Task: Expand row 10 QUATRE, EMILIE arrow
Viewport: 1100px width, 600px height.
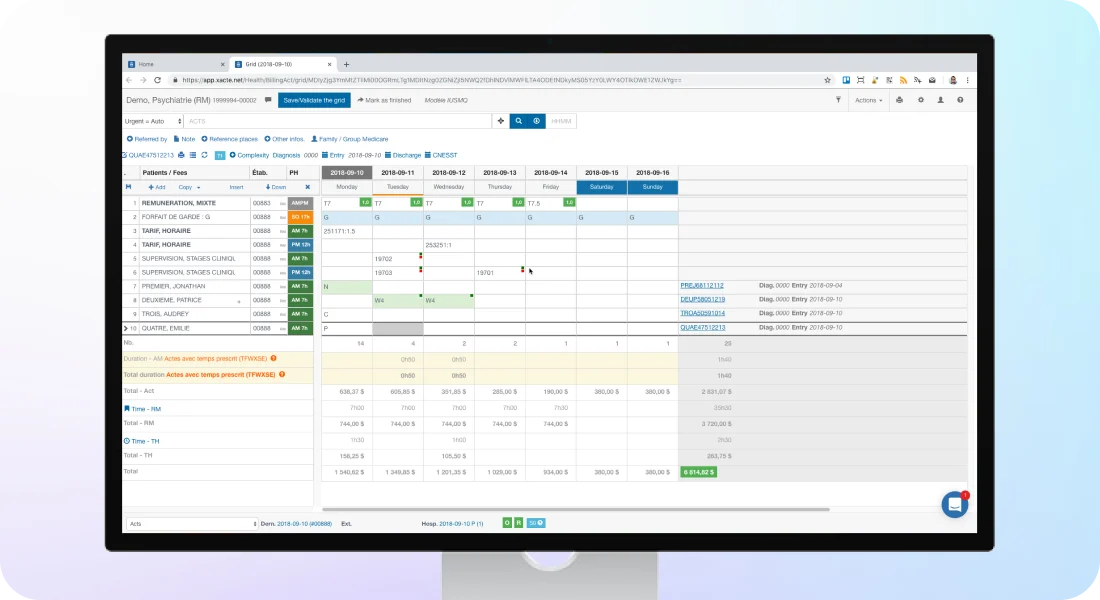Action: tap(126, 328)
